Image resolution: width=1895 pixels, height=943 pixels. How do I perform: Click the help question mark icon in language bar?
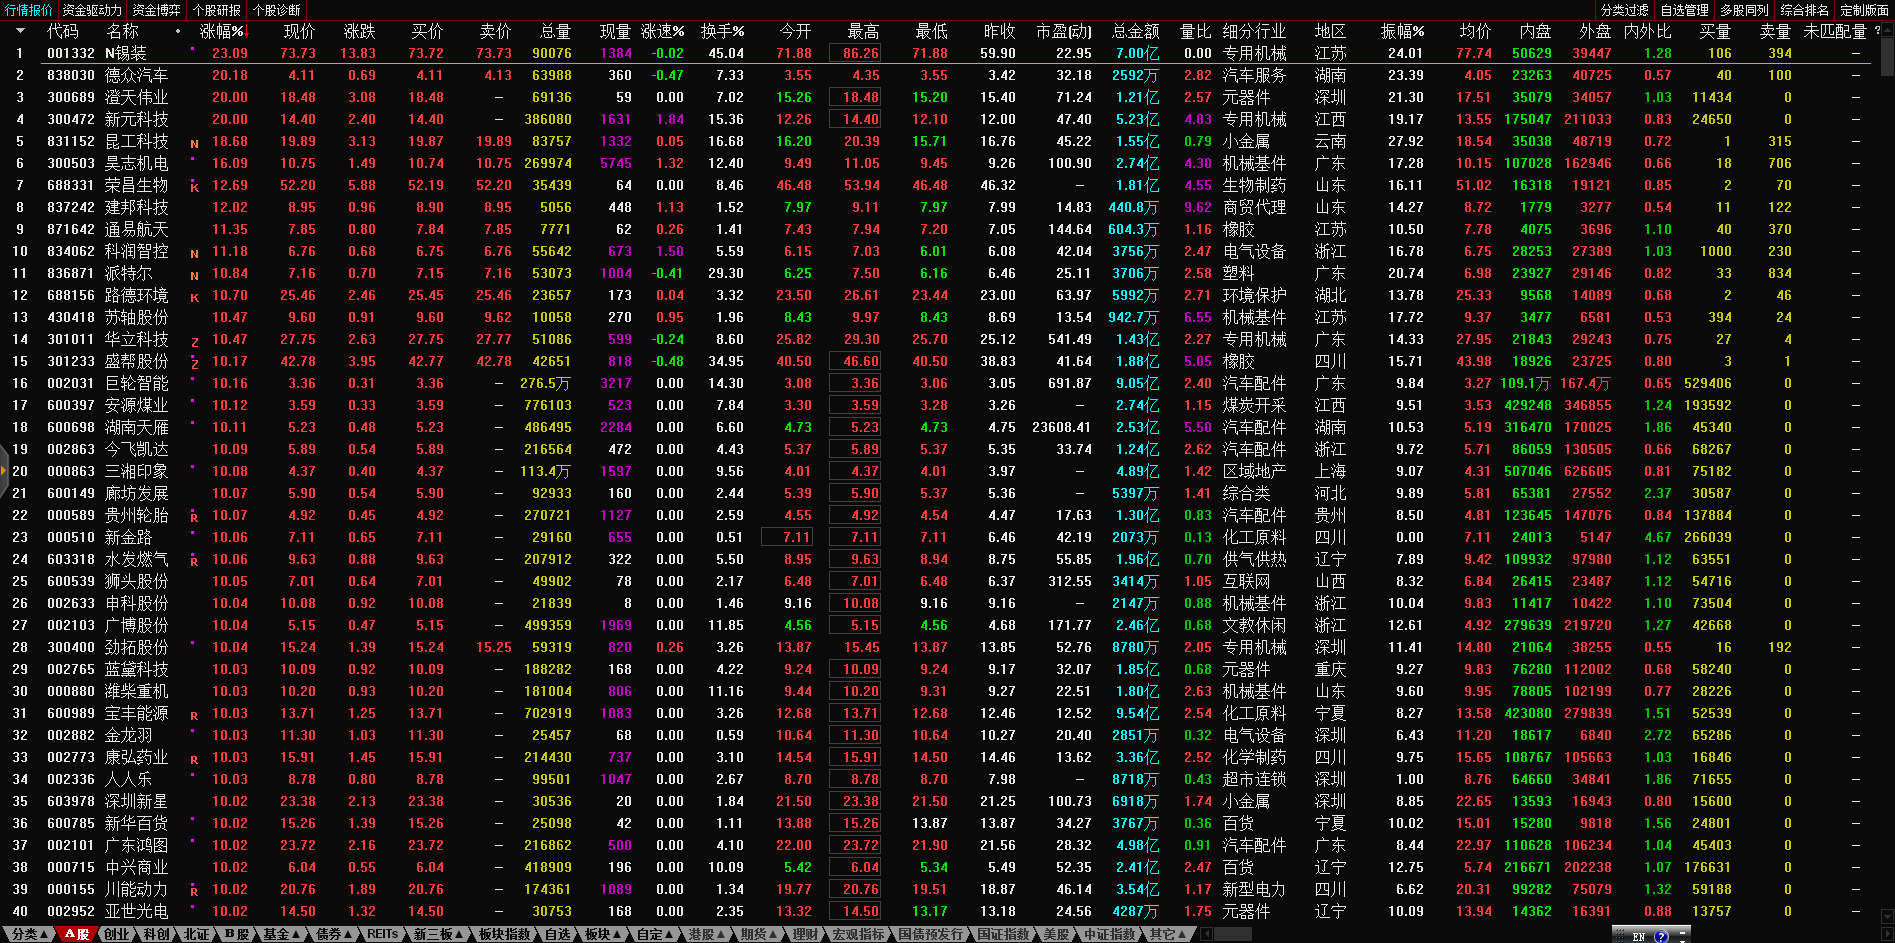[x=1661, y=936]
